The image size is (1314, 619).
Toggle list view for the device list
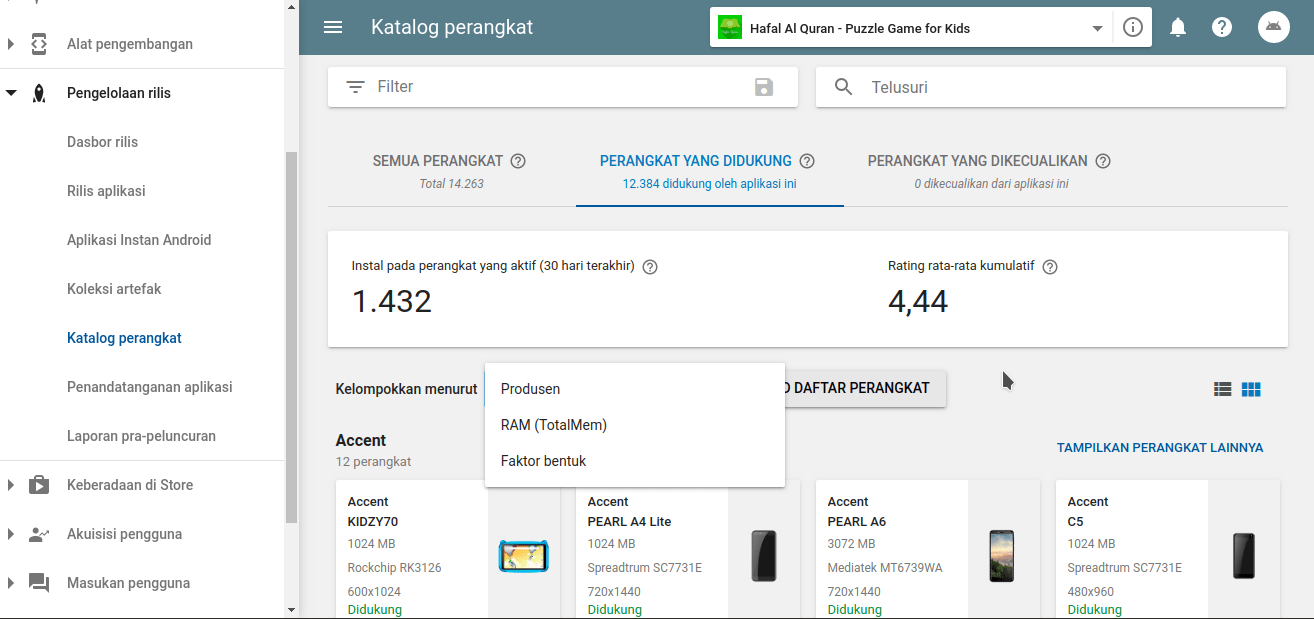[x=1222, y=388]
